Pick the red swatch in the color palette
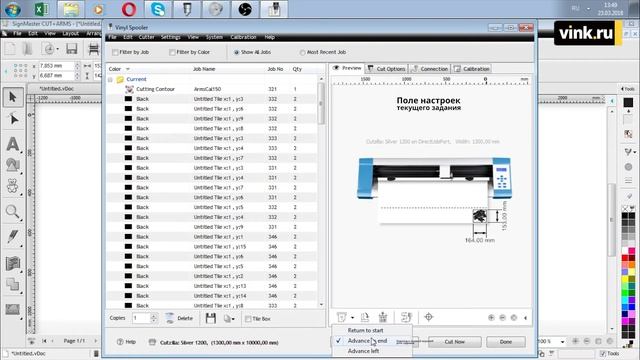This screenshot has height=360, width=640. point(625,258)
